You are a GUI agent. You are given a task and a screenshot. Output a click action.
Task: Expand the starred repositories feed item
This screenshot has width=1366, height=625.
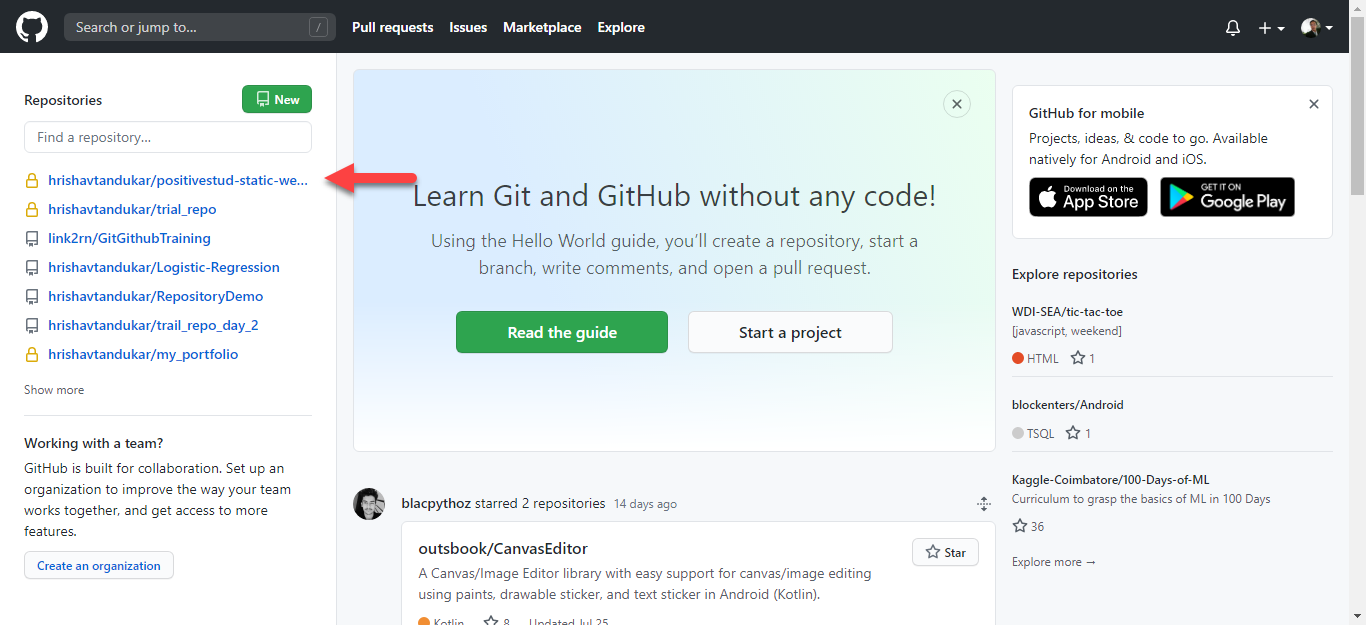pyautogui.click(x=983, y=504)
